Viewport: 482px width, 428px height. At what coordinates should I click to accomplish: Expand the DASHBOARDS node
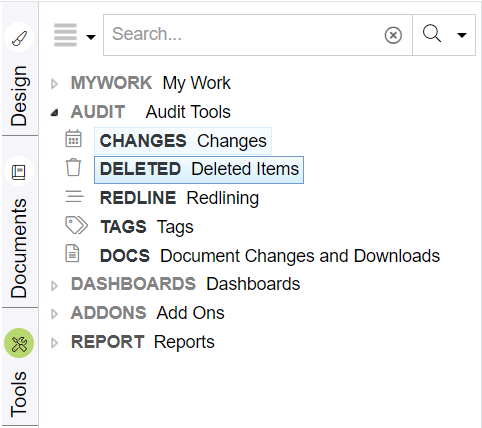click(55, 285)
